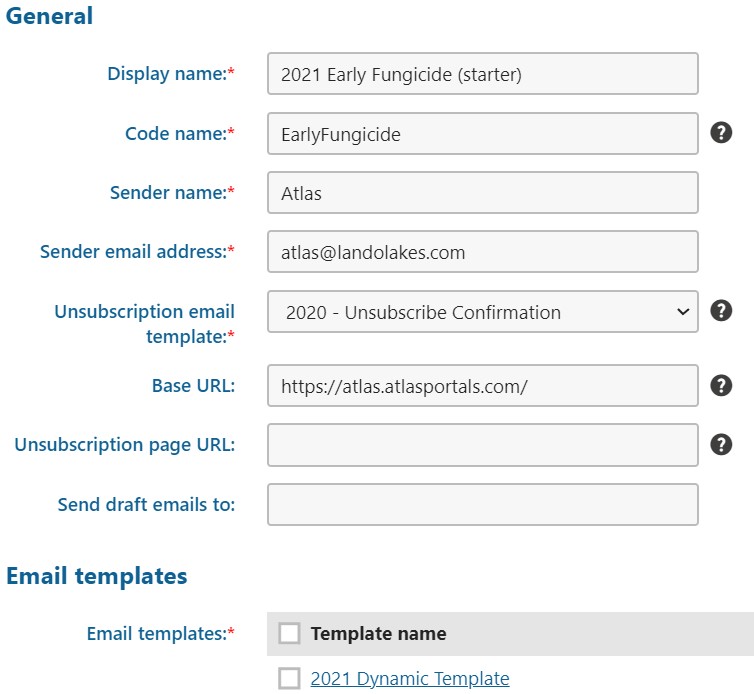Click the help icon beside Code name
This screenshot has width=754, height=694.
(x=721, y=133)
